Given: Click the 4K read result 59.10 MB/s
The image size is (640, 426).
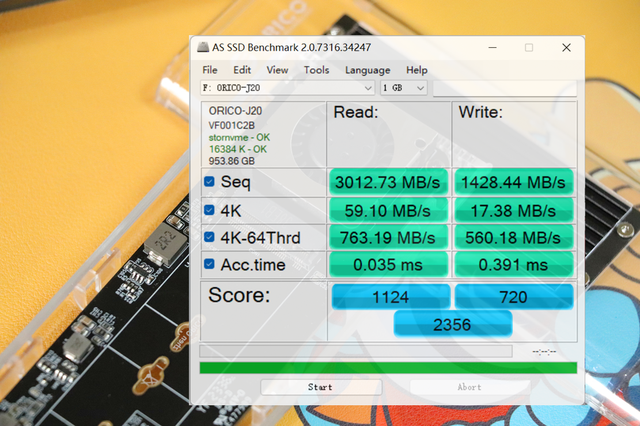Looking at the screenshot, I should pos(388,210).
